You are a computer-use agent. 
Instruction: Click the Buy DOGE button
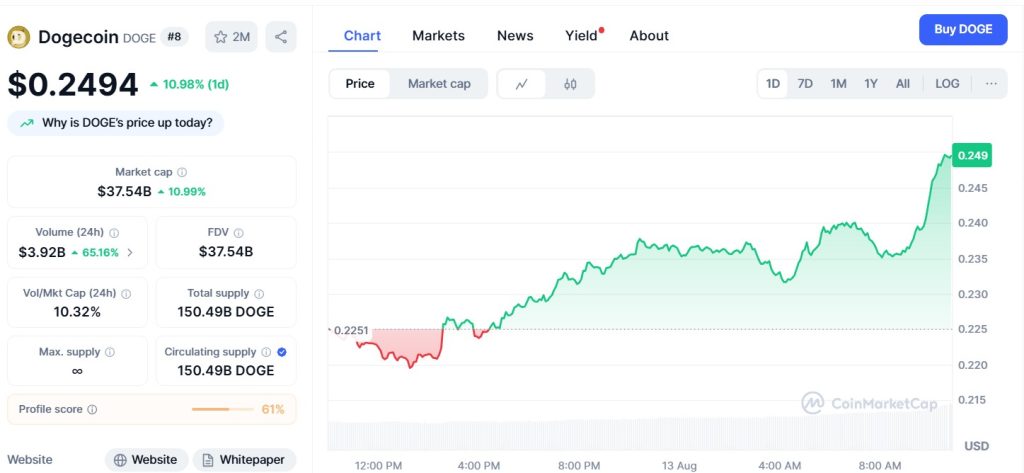click(x=963, y=30)
